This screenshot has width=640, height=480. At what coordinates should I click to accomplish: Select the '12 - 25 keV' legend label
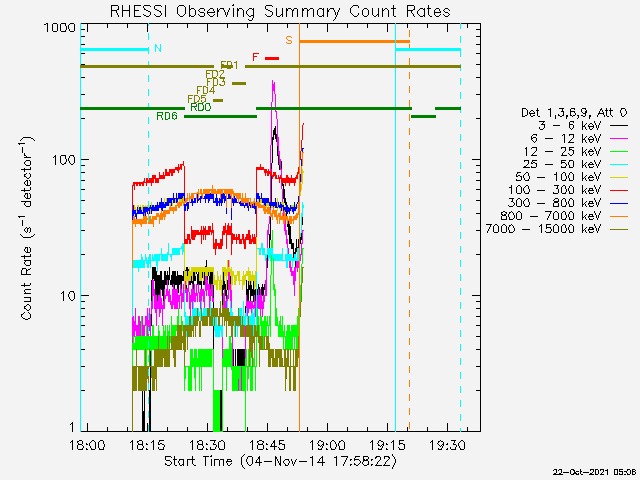[x=562, y=151]
